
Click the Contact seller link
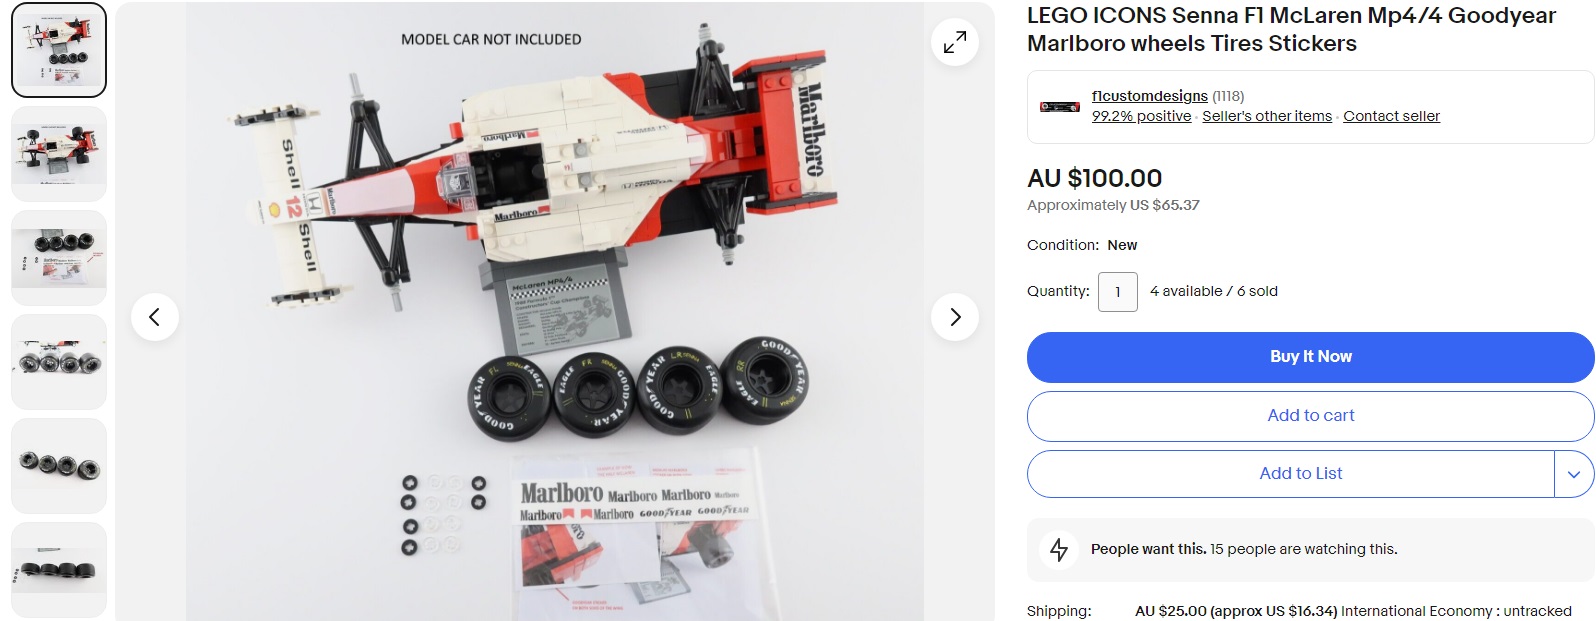pyautogui.click(x=1391, y=116)
